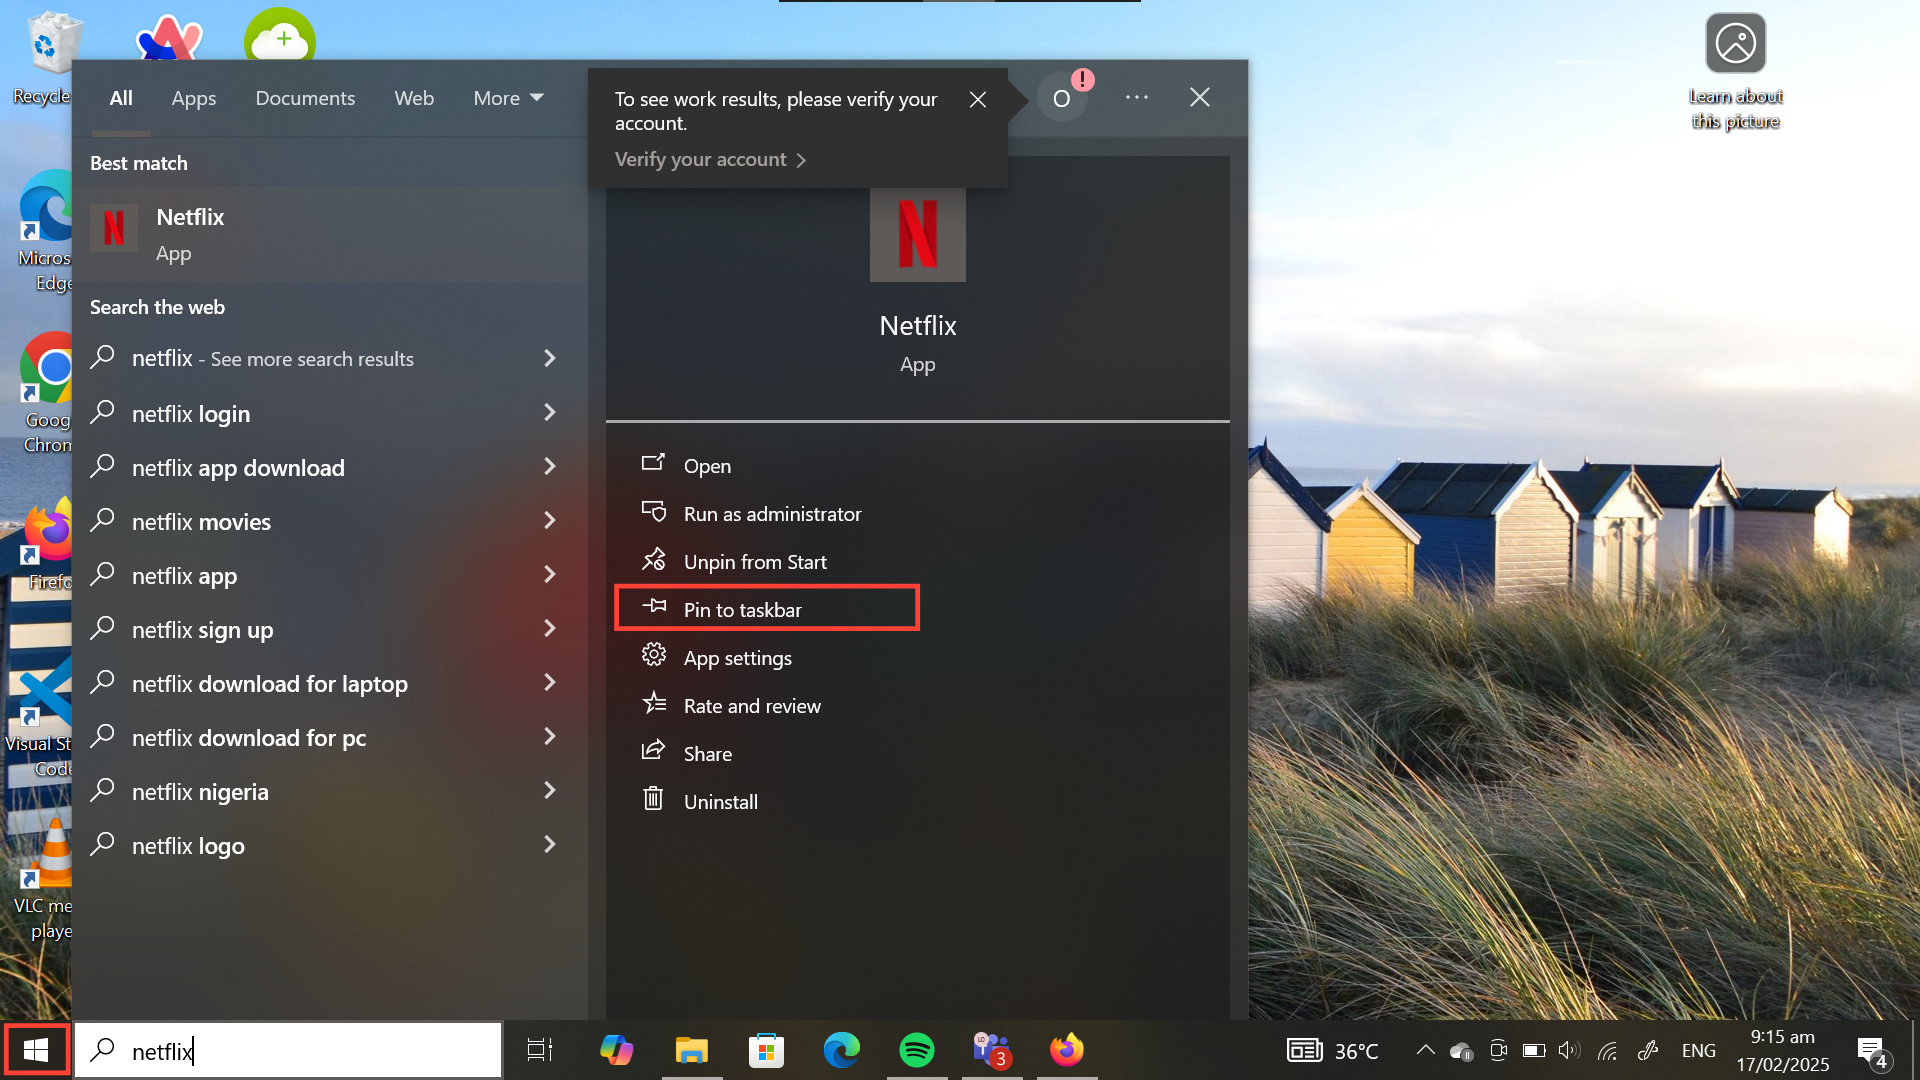Expand the More filter dropdown
Viewport: 1920px width, 1080px height.
[508, 98]
